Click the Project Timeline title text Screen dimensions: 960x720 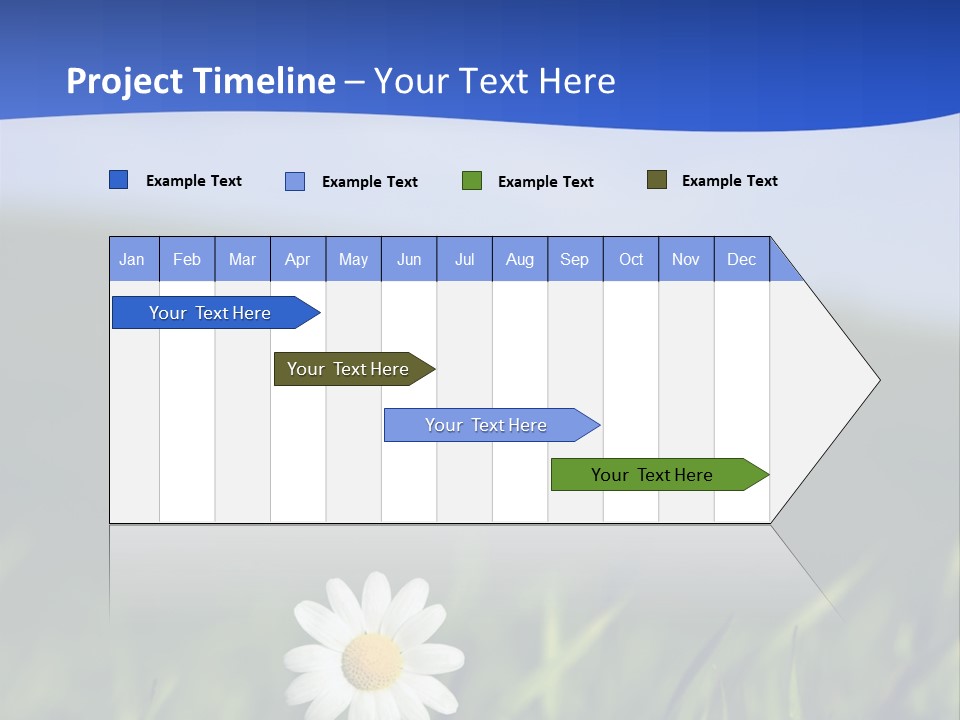pyautogui.click(x=200, y=81)
